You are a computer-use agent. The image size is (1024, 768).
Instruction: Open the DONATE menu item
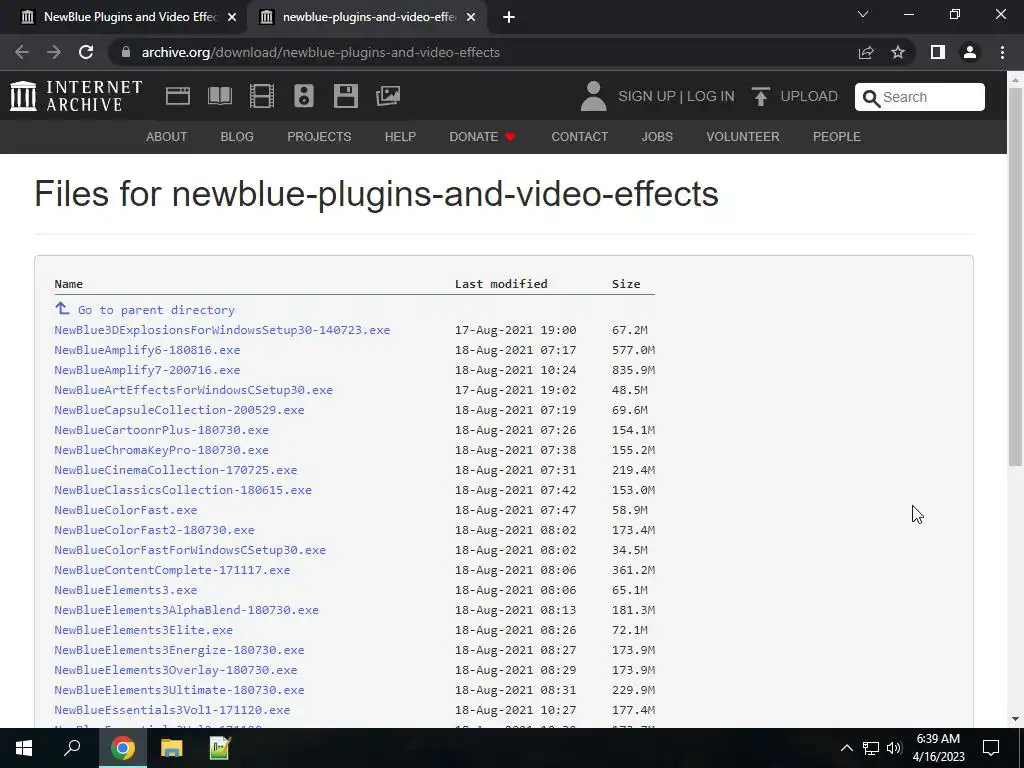tap(482, 136)
